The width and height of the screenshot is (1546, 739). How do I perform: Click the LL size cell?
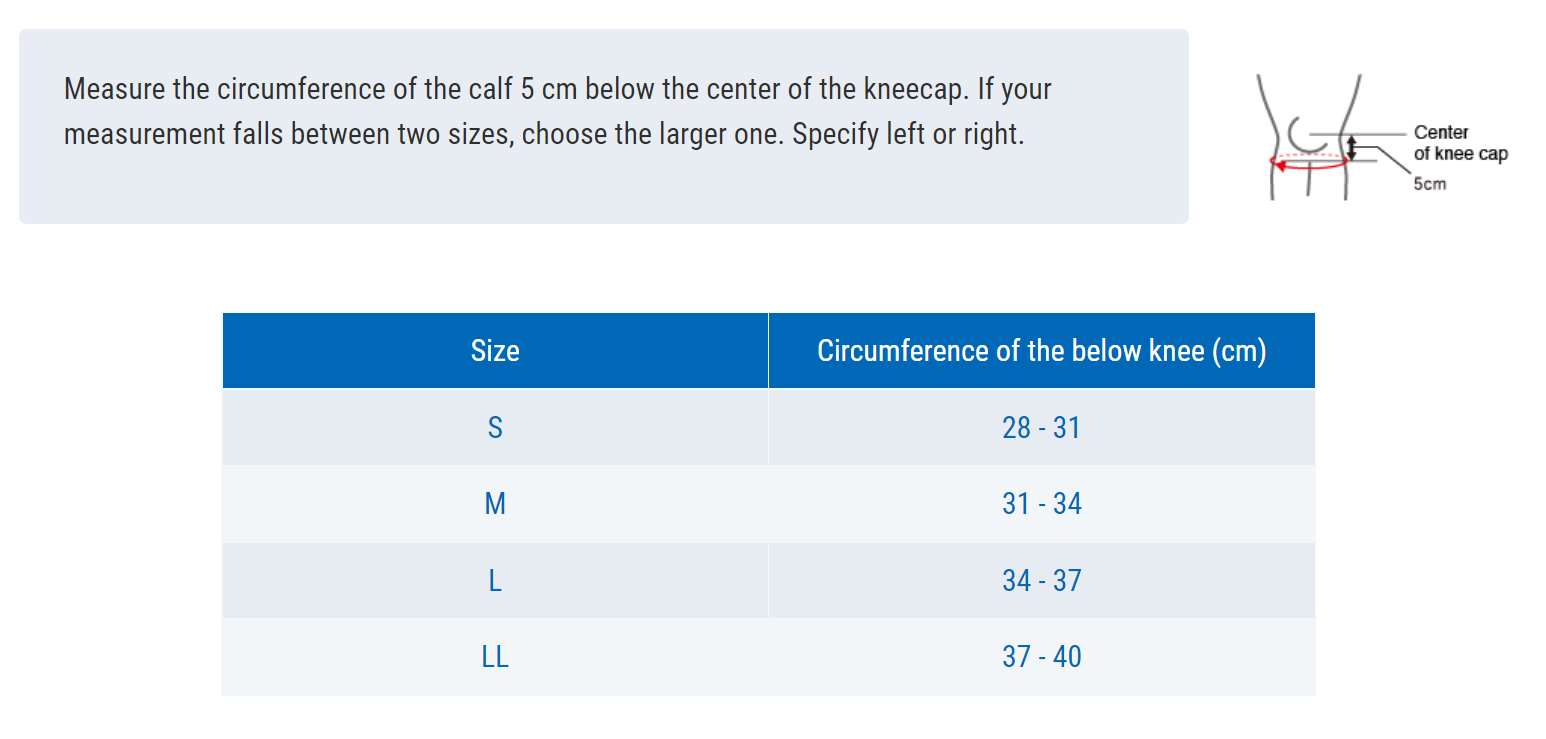[x=495, y=657]
